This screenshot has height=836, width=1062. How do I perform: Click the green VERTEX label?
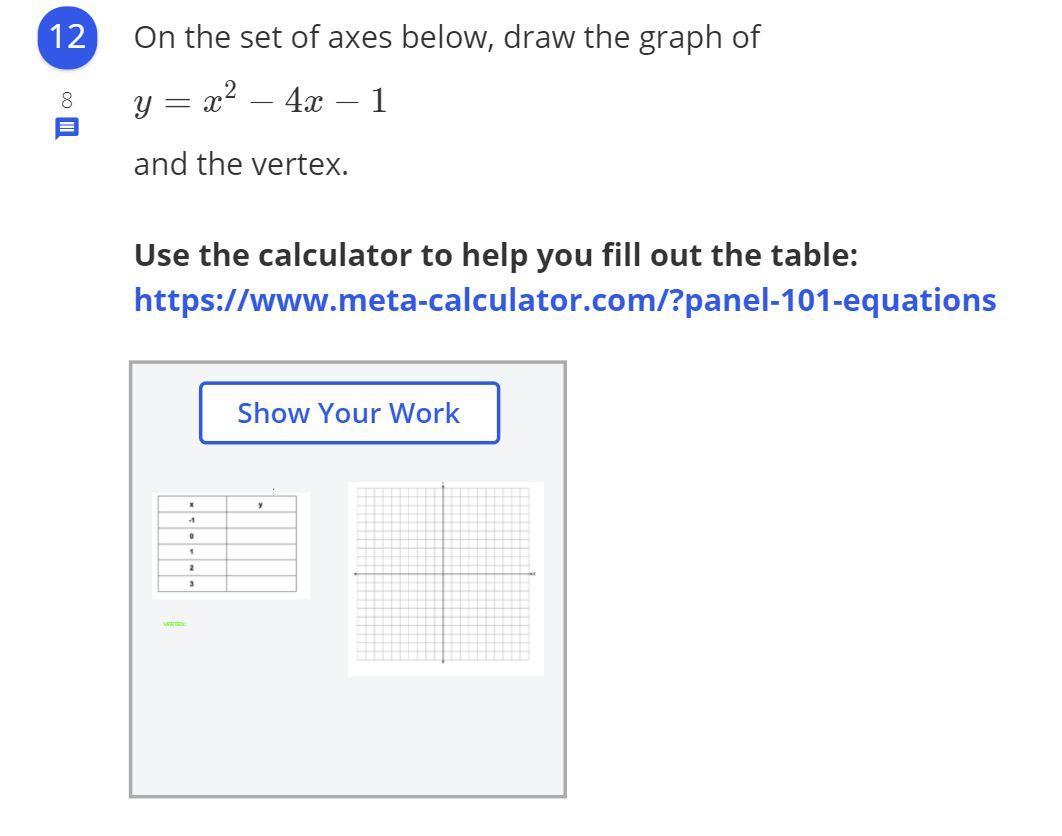click(x=175, y=624)
